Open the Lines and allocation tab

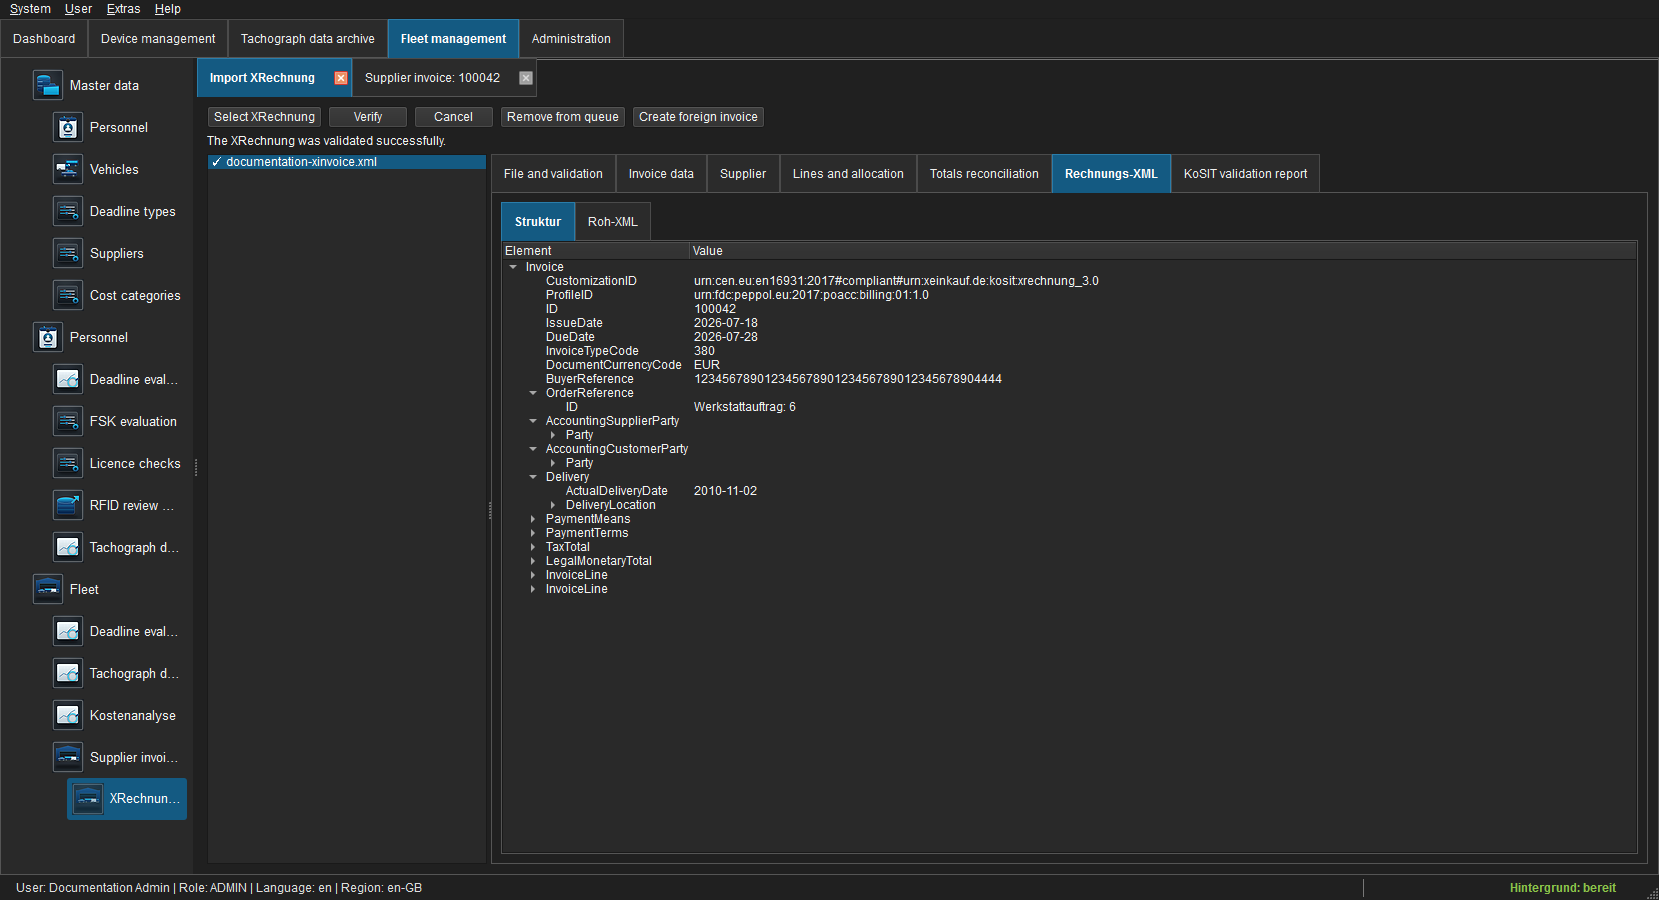coord(848,174)
